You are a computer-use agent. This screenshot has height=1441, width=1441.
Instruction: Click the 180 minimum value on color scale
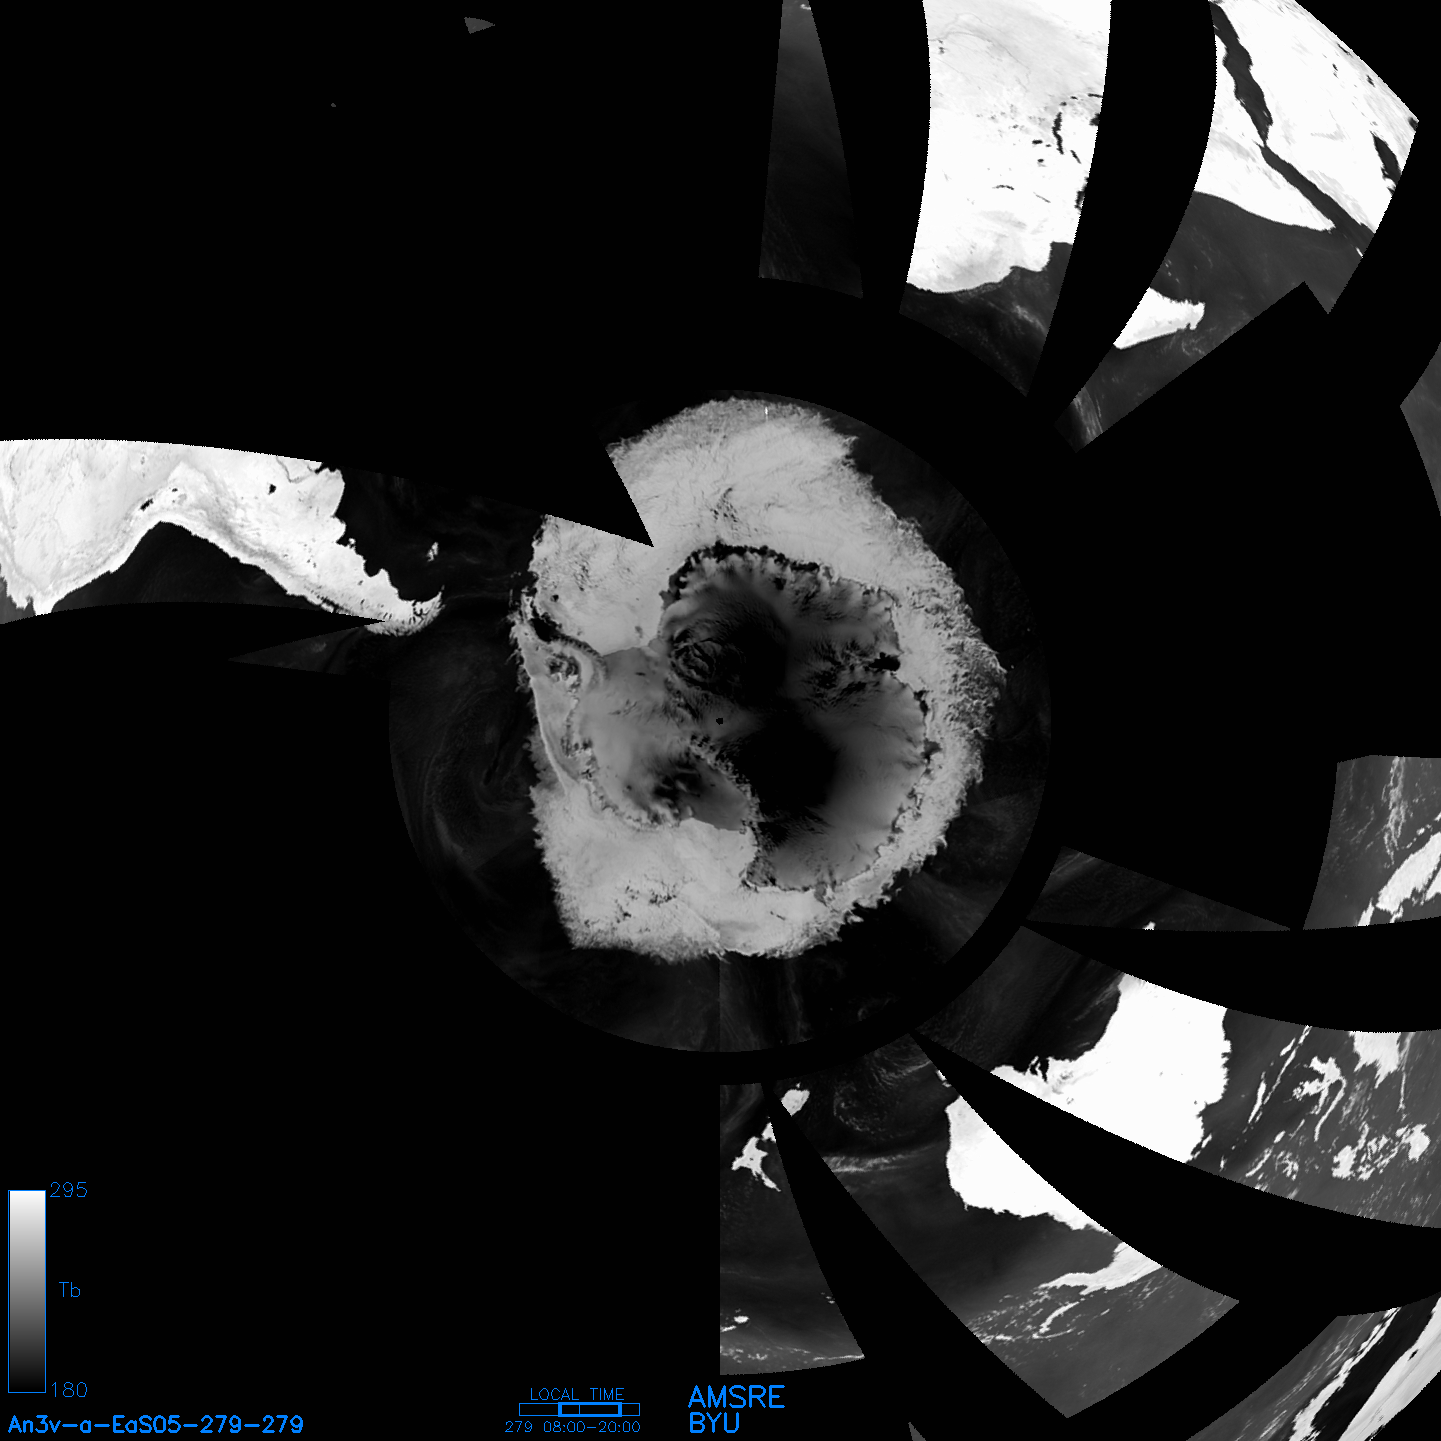(68, 1390)
